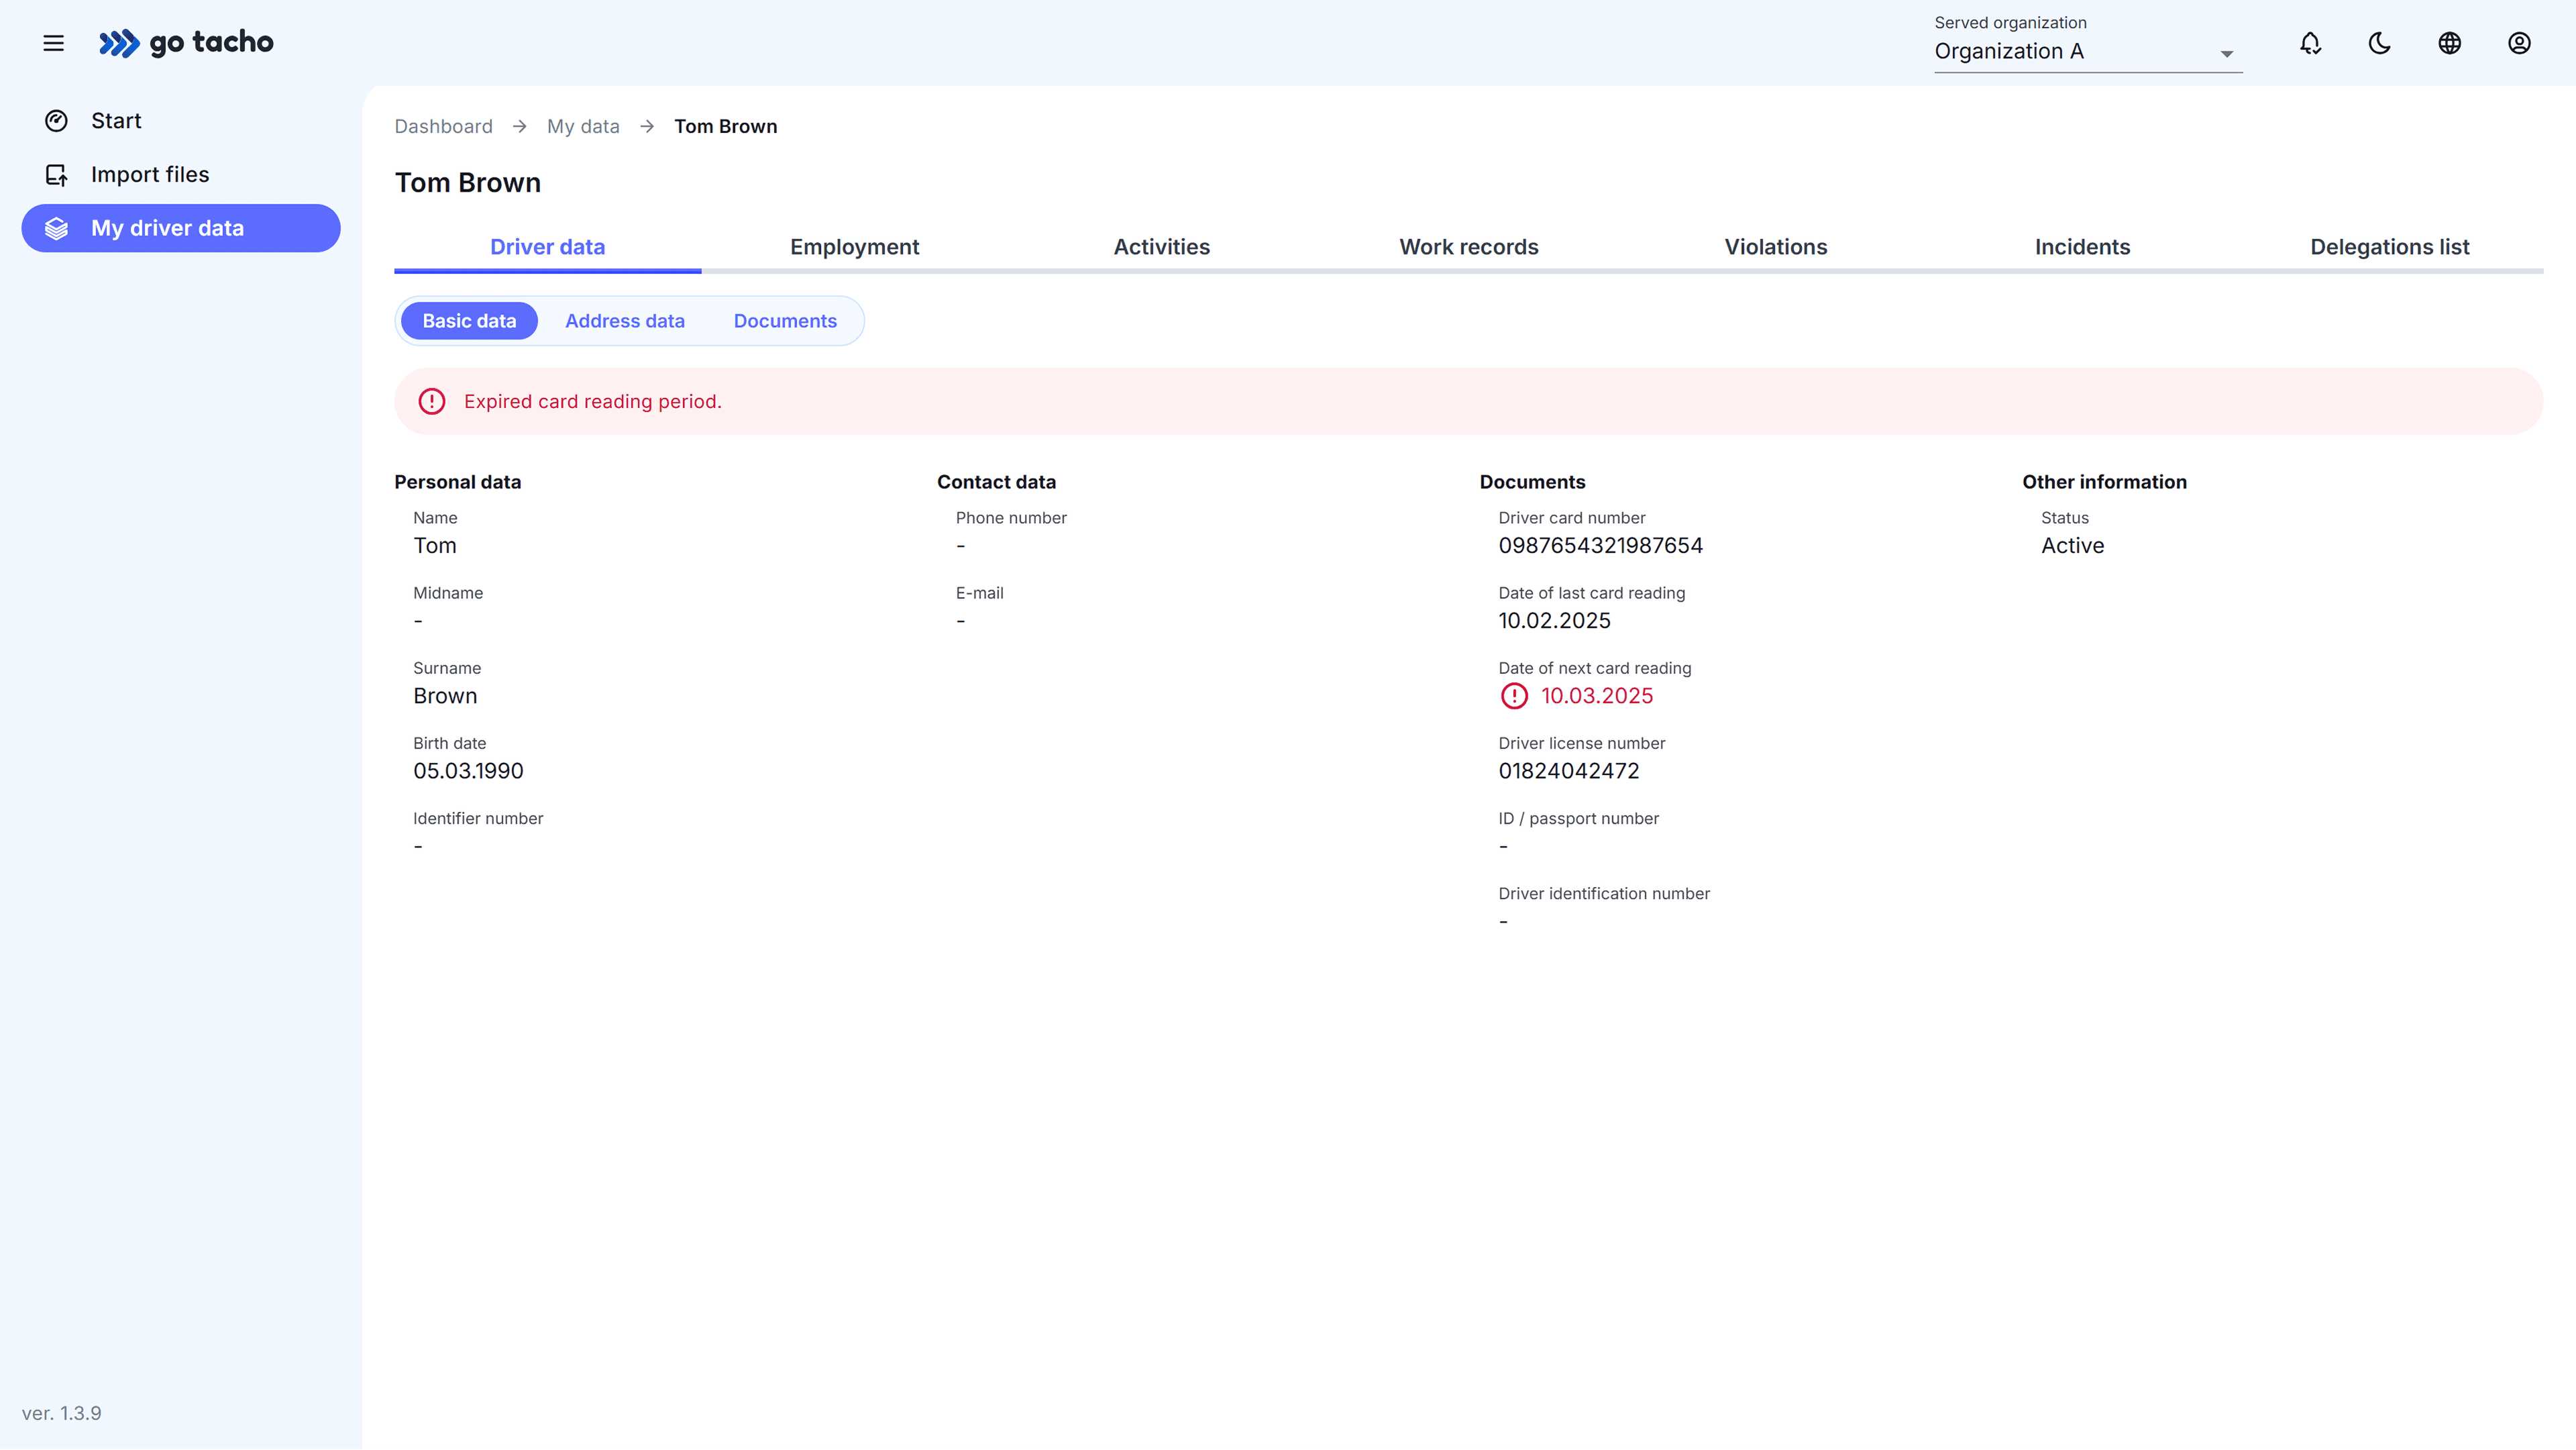Select Import files in the sidebar
This screenshot has width=2576, height=1450.
tap(150, 173)
